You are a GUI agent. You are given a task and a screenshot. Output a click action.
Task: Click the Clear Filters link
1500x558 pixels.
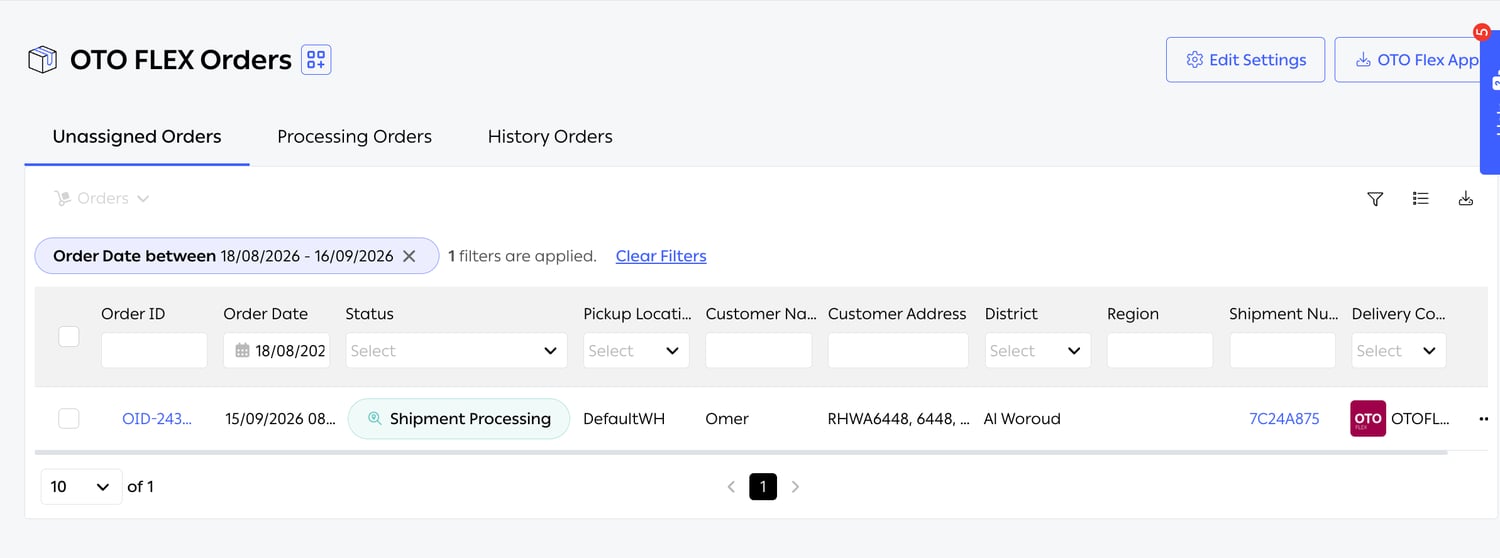pyautogui.click(x=661, y=256)
